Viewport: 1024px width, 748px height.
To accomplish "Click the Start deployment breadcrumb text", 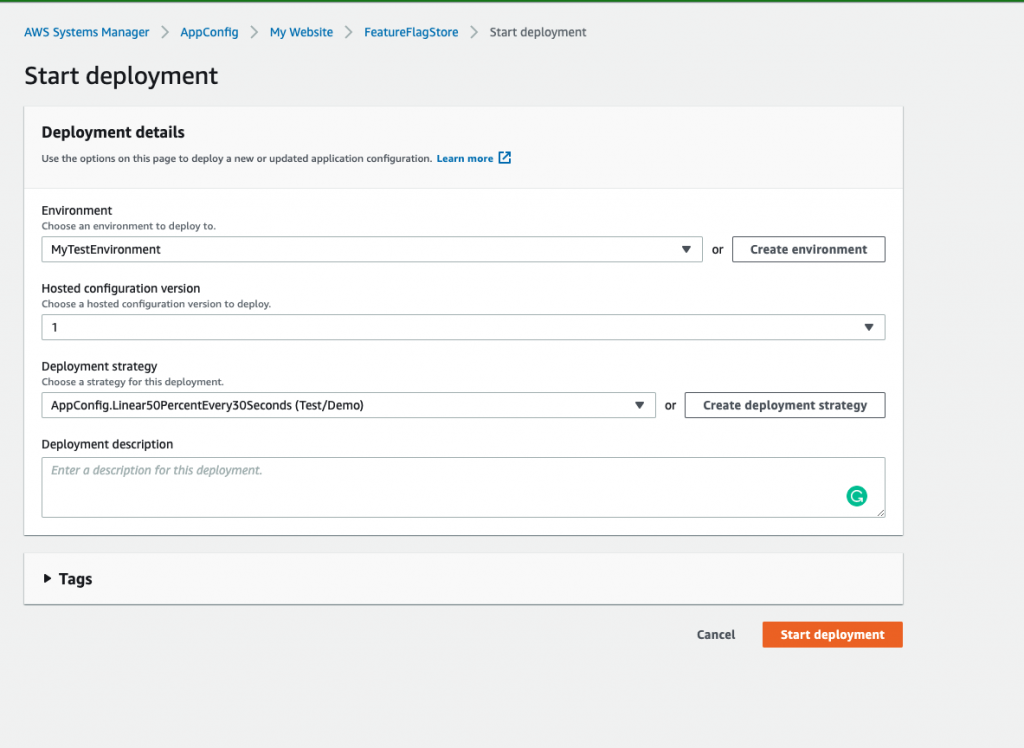I will [538, 32].
